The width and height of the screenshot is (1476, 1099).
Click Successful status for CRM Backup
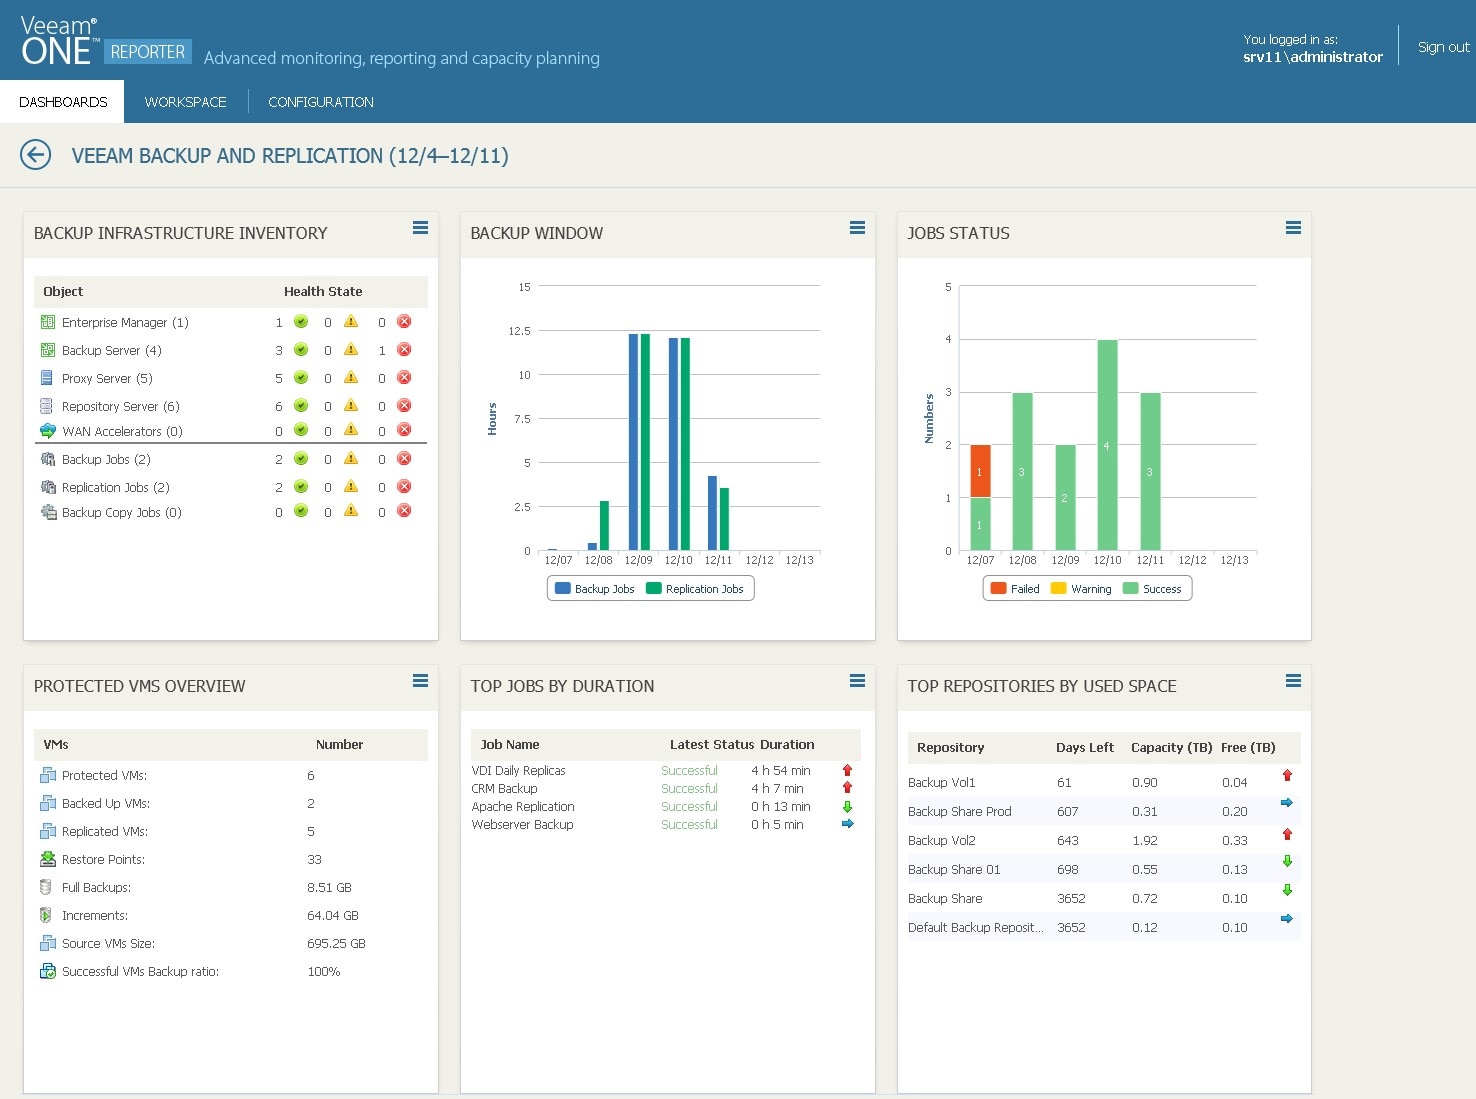689,789
